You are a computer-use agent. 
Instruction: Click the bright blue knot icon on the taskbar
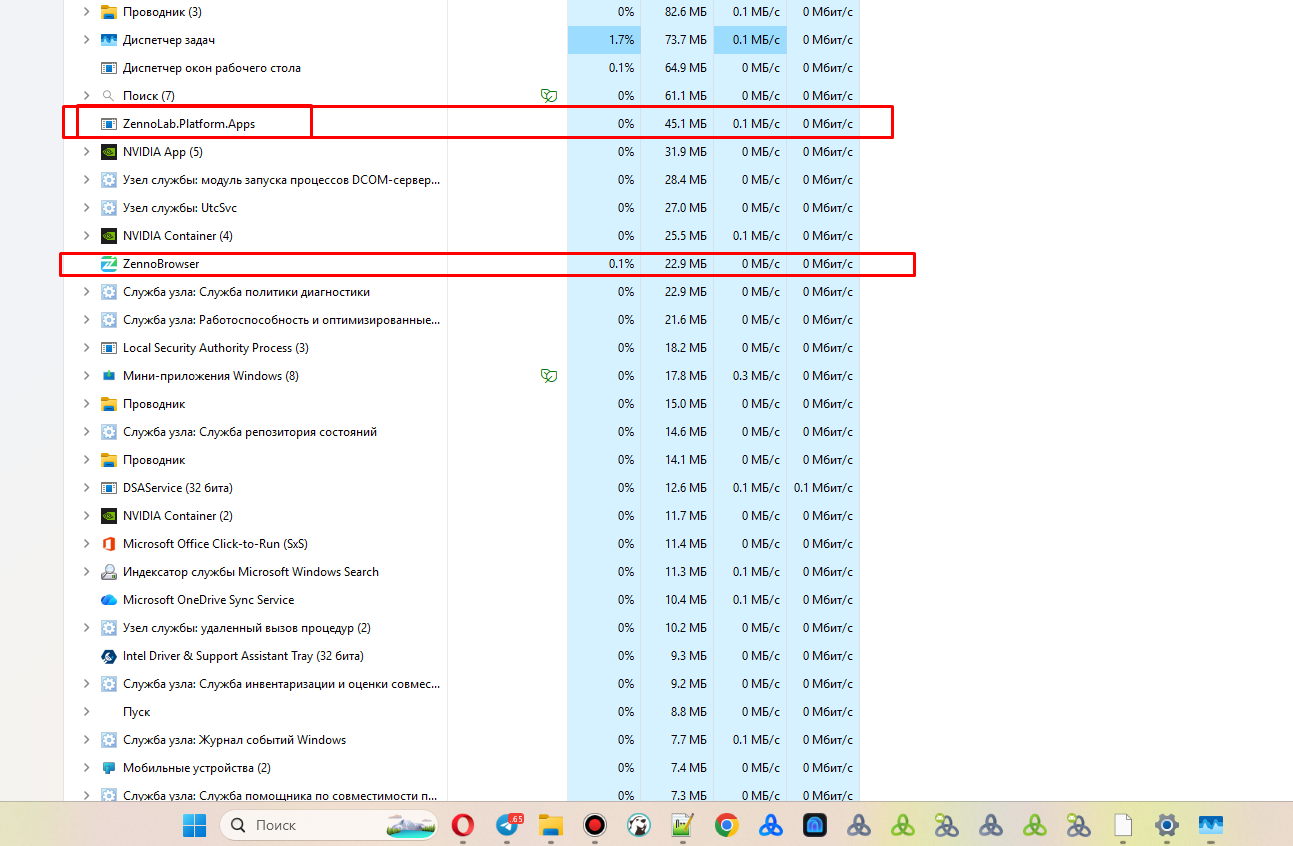[770, 825]
